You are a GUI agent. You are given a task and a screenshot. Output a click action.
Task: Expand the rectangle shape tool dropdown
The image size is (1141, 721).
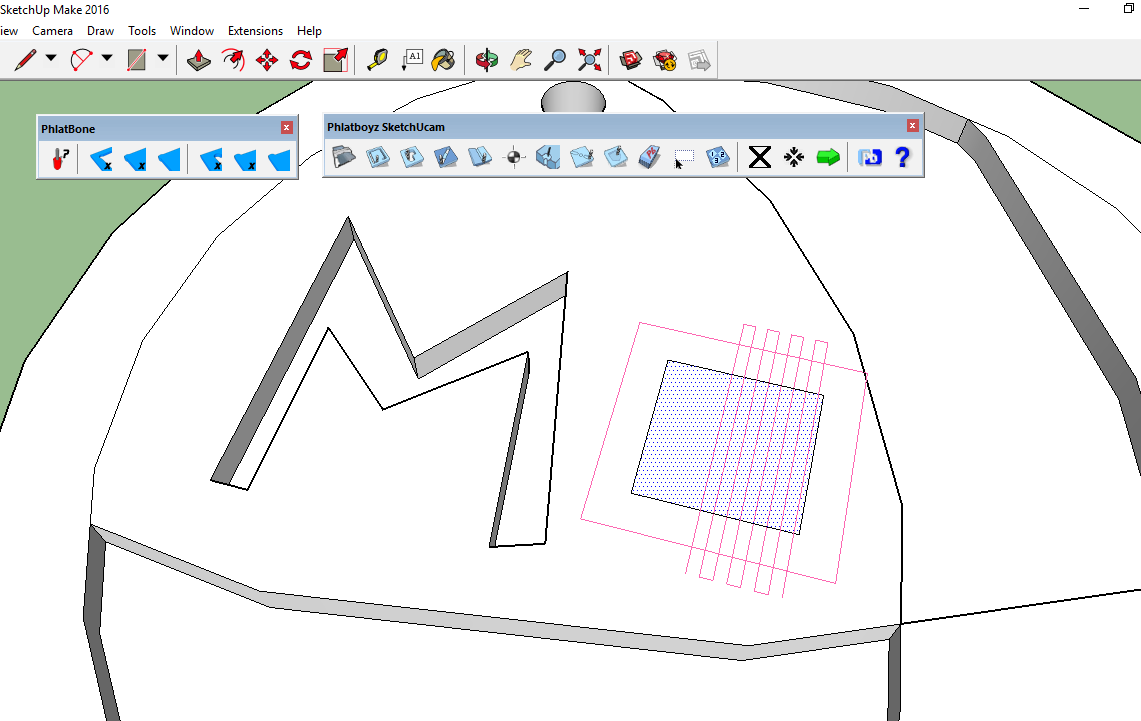pos(162,60)
